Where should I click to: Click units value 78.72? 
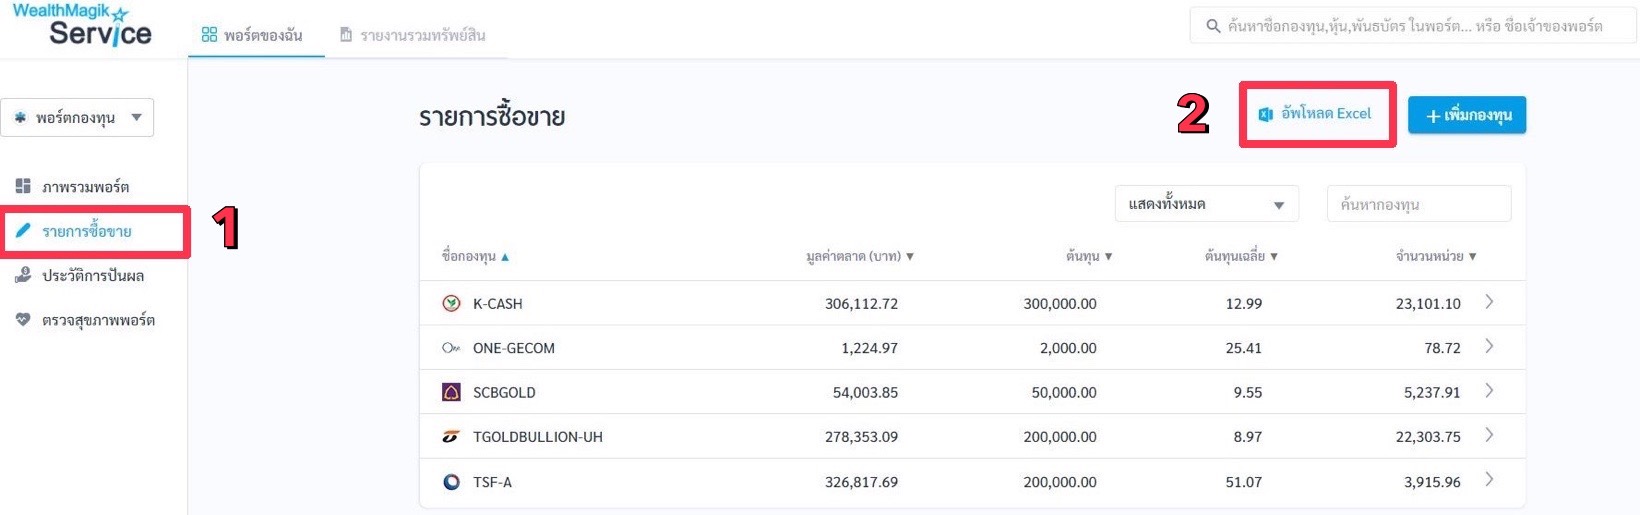point(1442,348)
